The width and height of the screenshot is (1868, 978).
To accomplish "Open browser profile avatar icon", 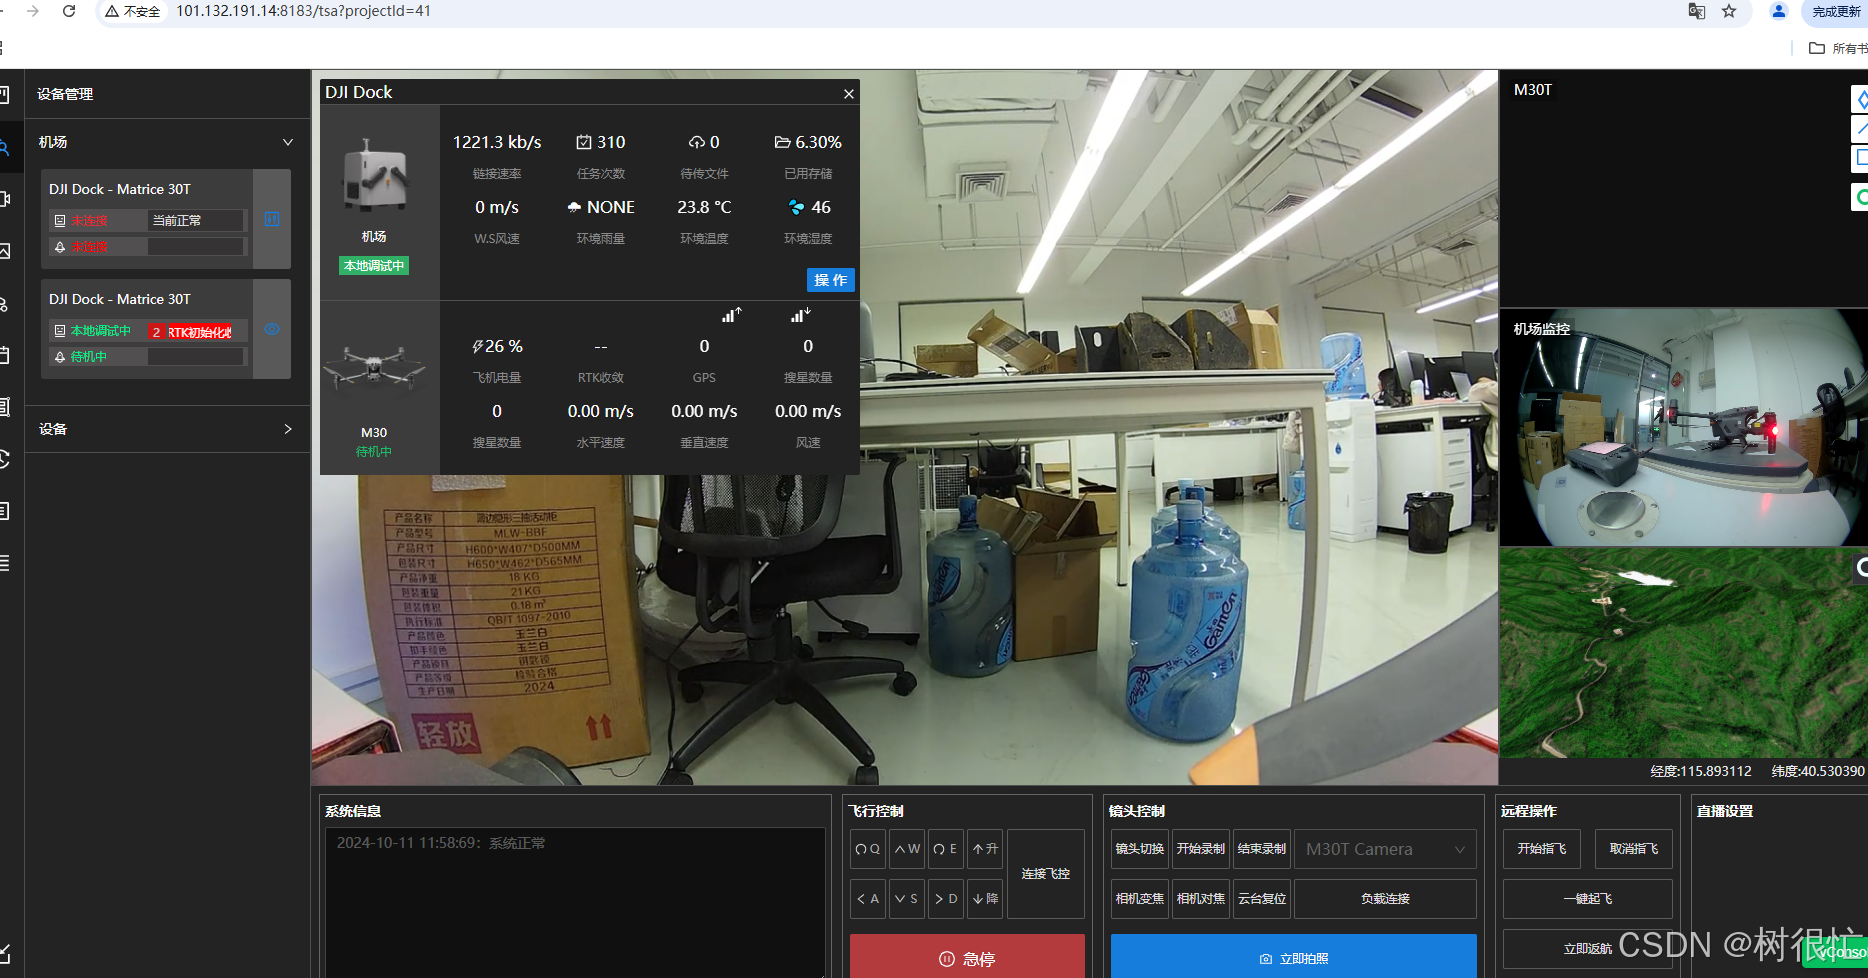I will (1779, 11).
